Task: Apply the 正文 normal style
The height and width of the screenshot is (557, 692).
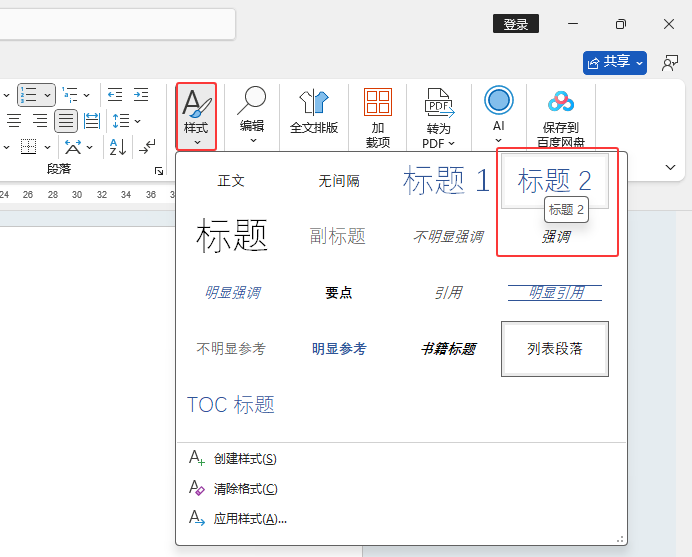Action: (x=231, y=181)
